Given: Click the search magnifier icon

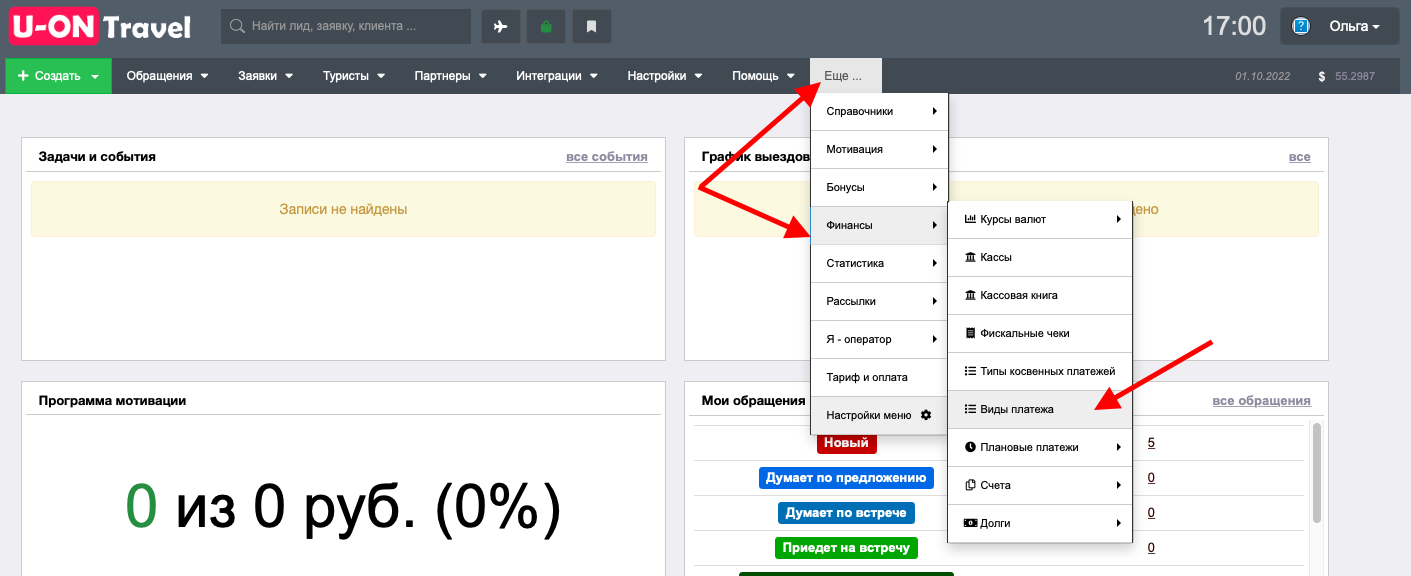Looking at the screenshot, I should point(237,27).
